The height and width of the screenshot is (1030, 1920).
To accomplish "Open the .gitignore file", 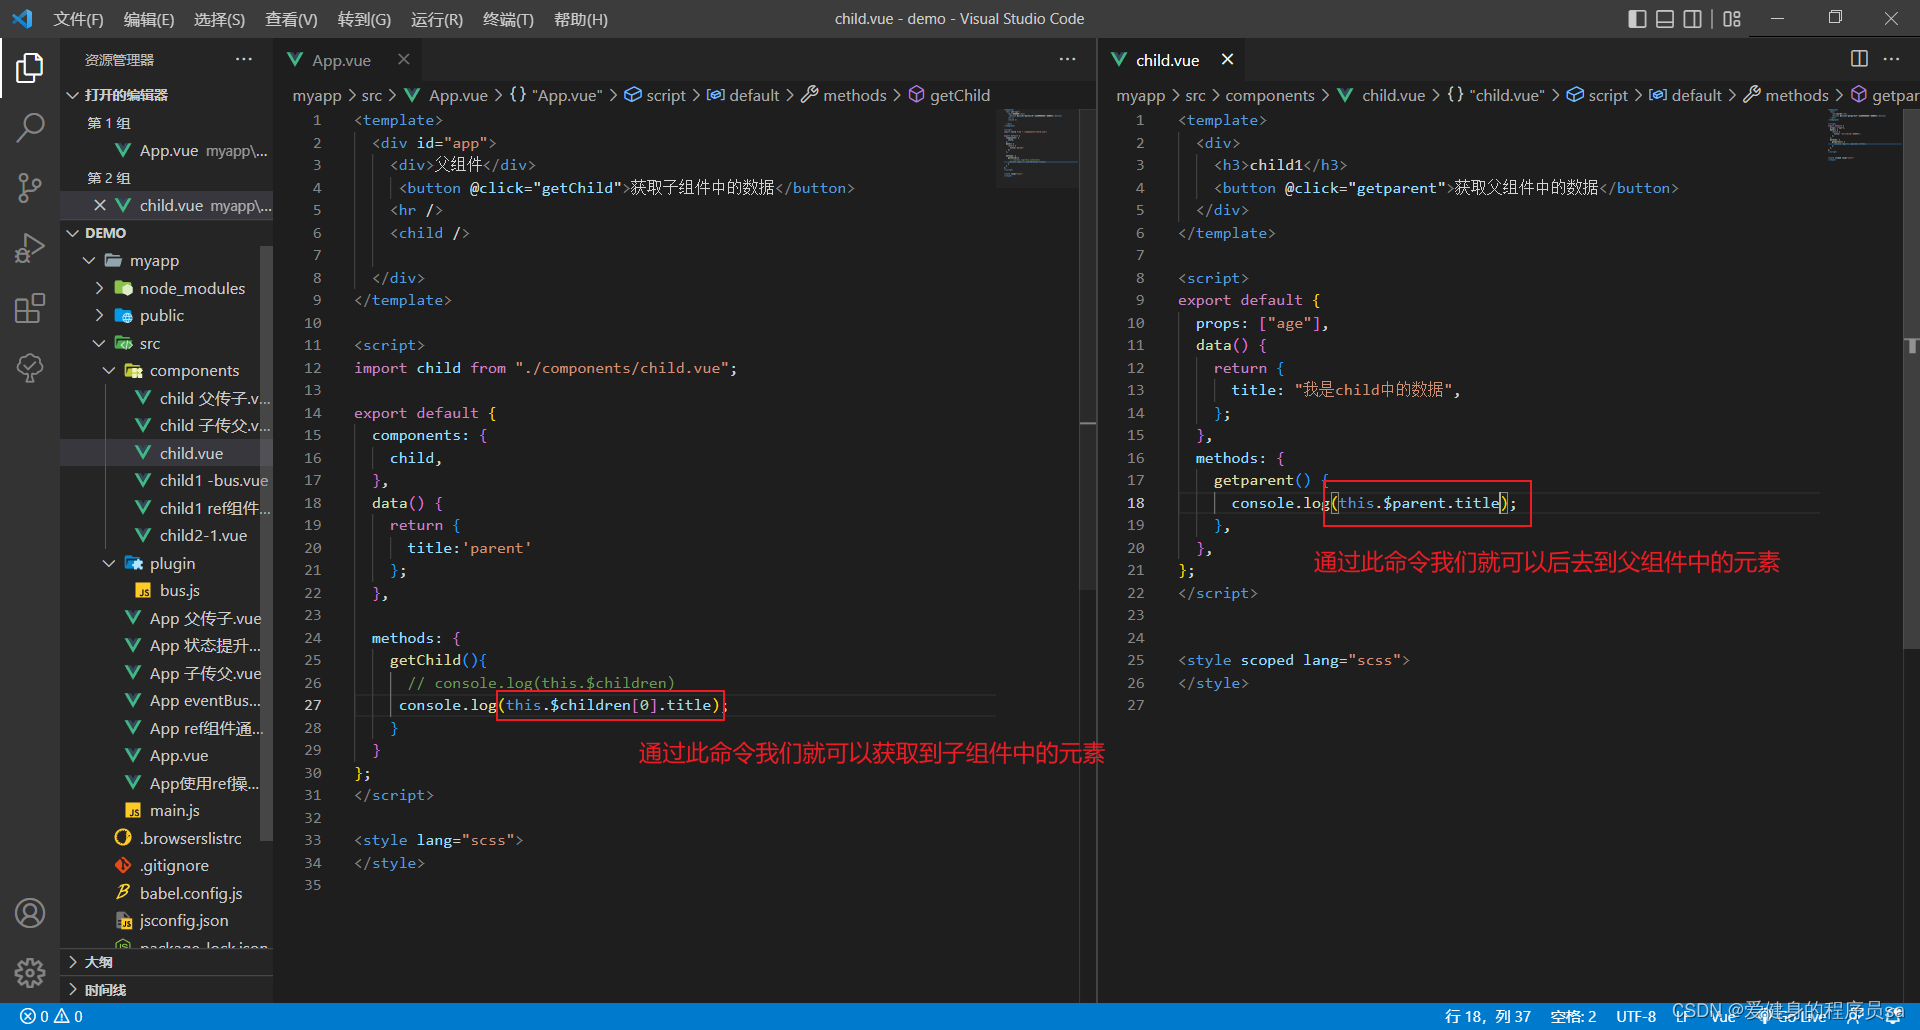I will point(174,866).
